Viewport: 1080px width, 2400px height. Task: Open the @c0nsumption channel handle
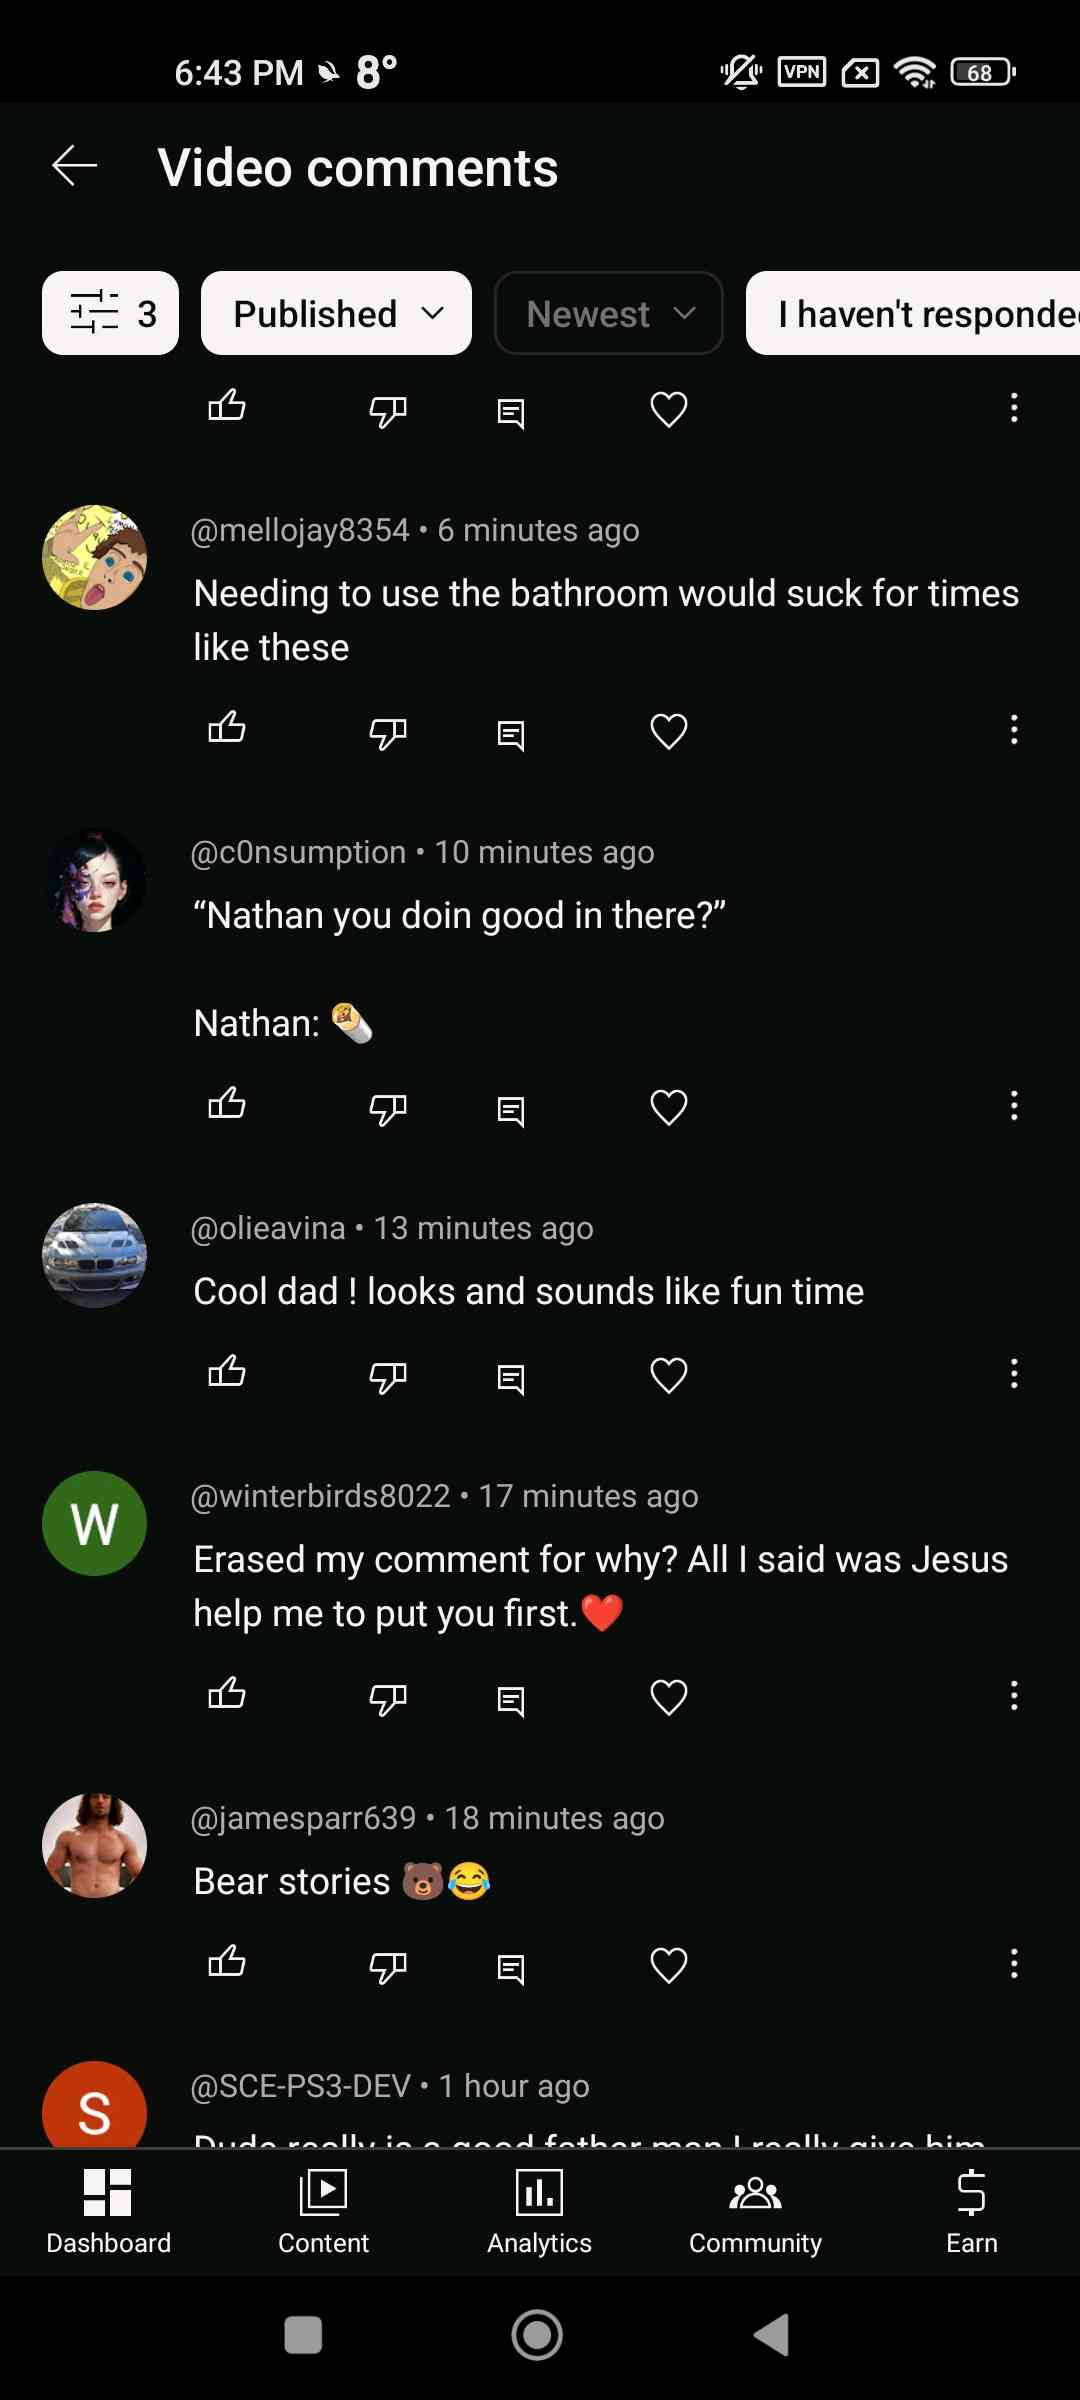pyautogui.click(x=298, y=852)
